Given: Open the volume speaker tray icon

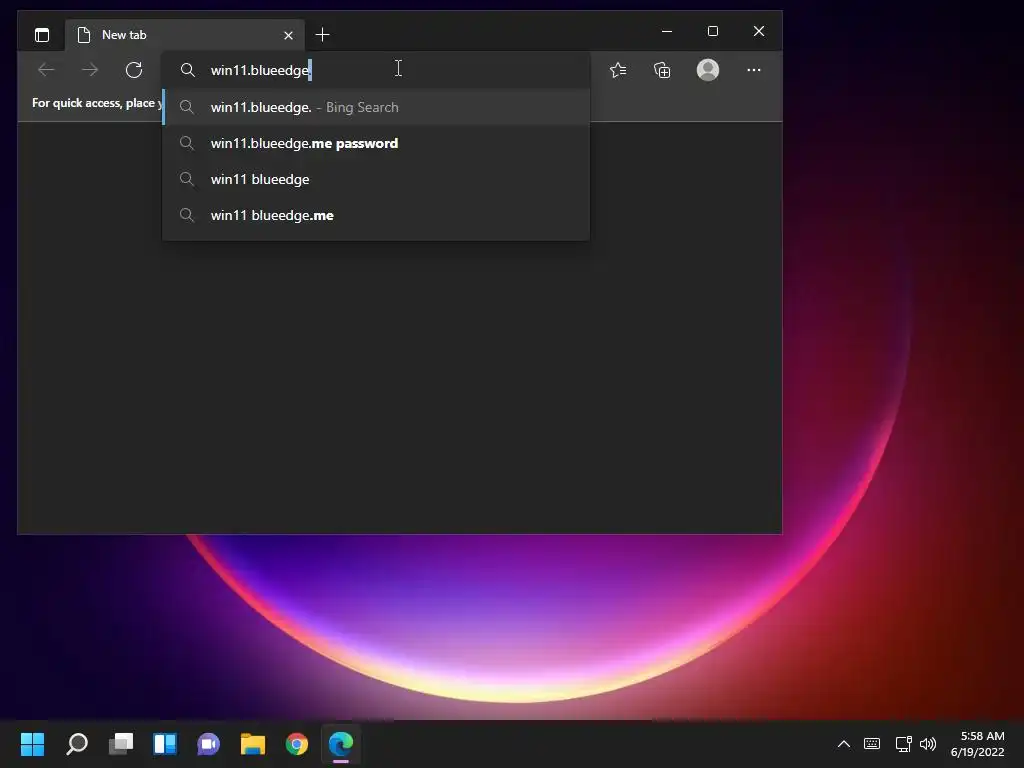Looking at the screenshot, I should click(928, 744).
